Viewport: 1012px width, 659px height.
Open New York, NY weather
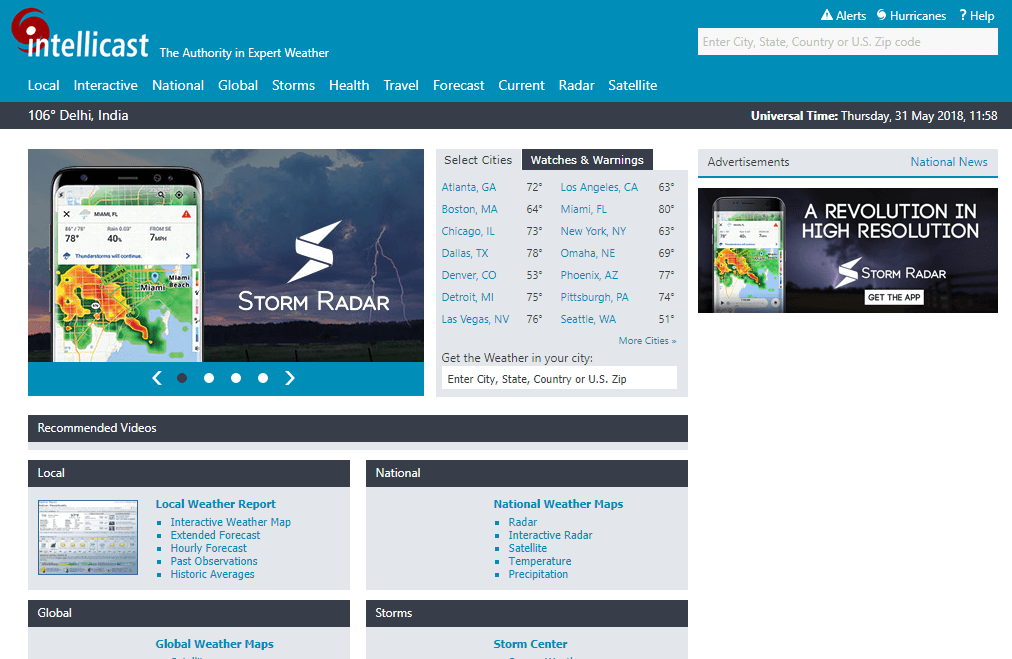click(593, 231)
